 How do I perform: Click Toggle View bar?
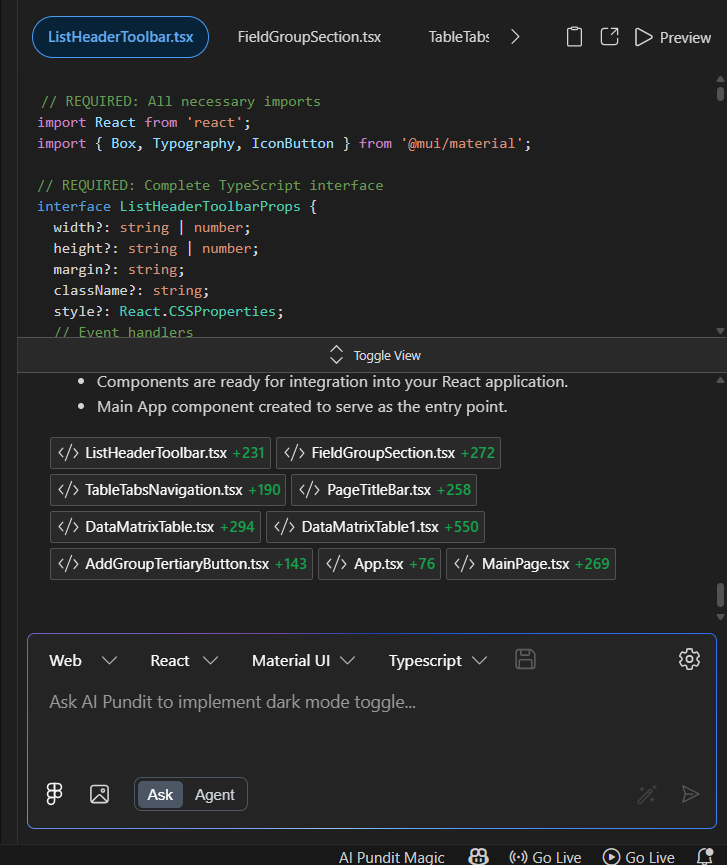coord(372,355)
